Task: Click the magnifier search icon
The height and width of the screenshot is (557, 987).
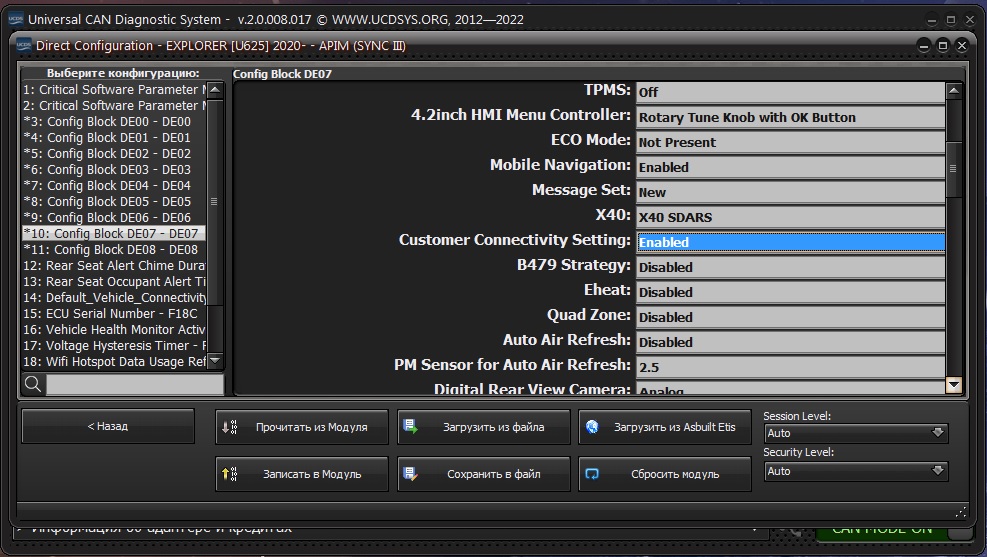Action: [x=33, y=384]
